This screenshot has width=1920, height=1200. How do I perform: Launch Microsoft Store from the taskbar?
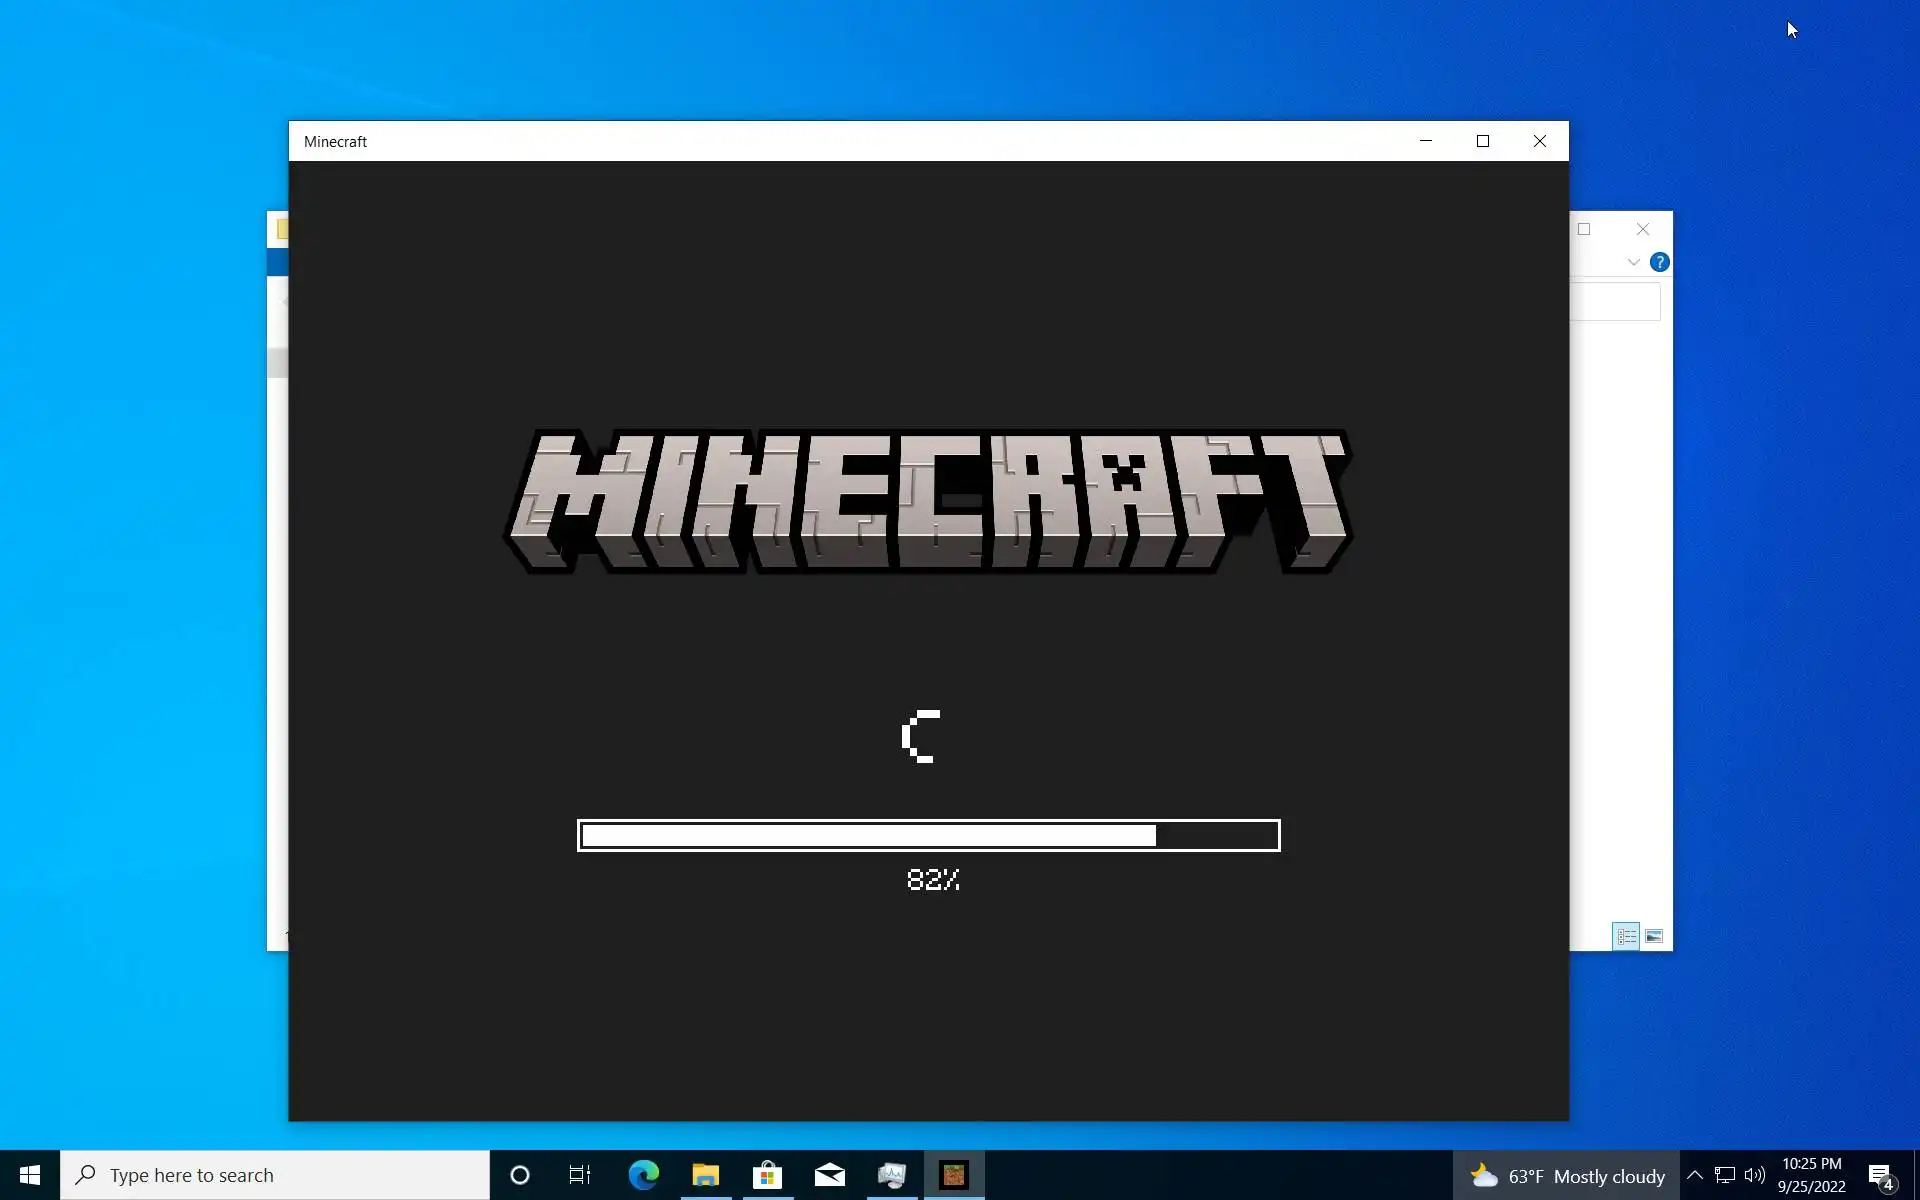pyautogui.click(x=767, y=1175)
